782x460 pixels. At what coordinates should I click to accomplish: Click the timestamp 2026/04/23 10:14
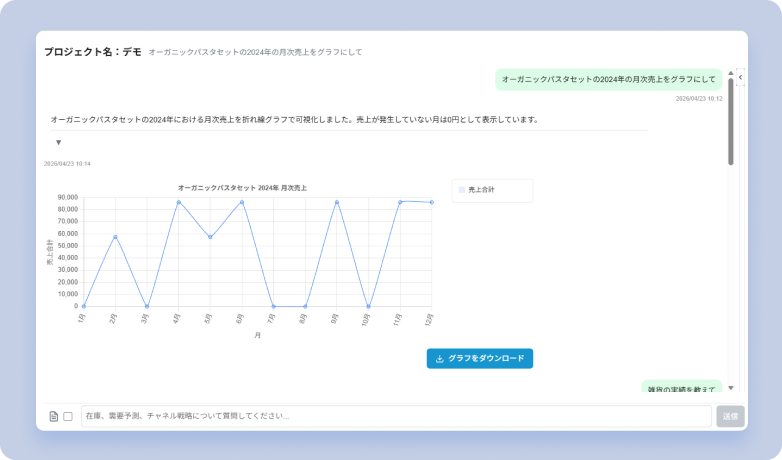[x=67, y=164]
